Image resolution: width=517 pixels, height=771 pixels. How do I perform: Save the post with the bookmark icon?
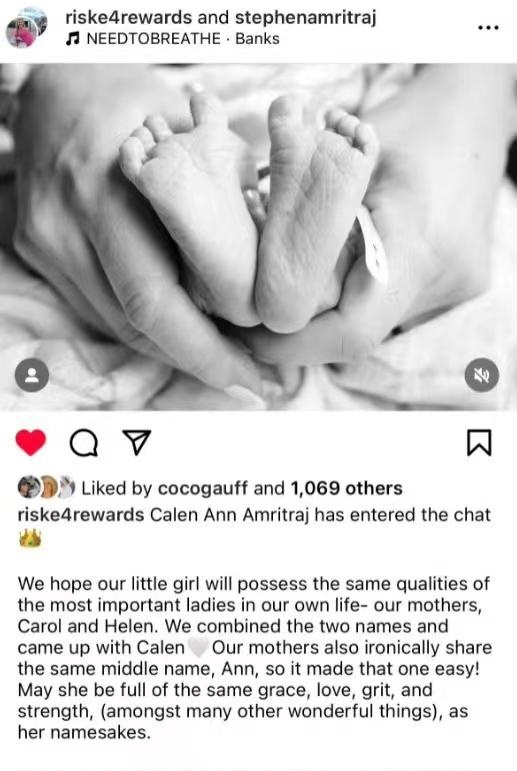click(x=479, y=443)
